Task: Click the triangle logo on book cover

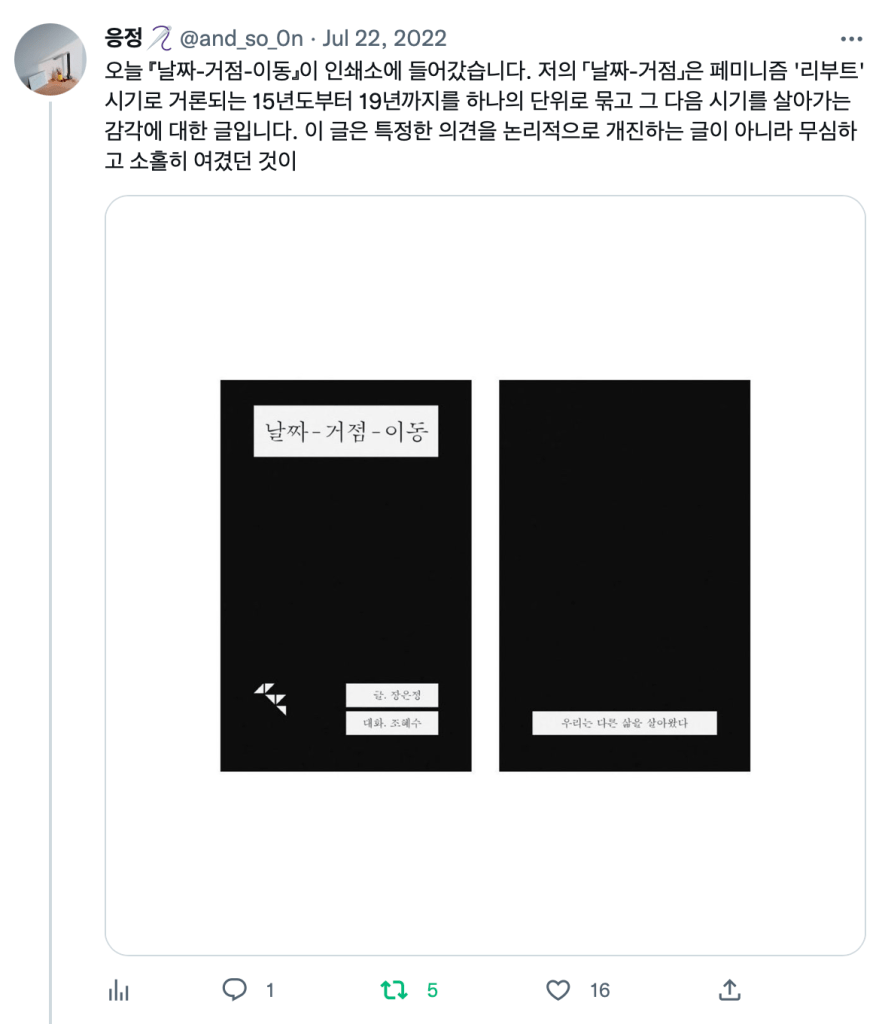Action: [270, 699]
